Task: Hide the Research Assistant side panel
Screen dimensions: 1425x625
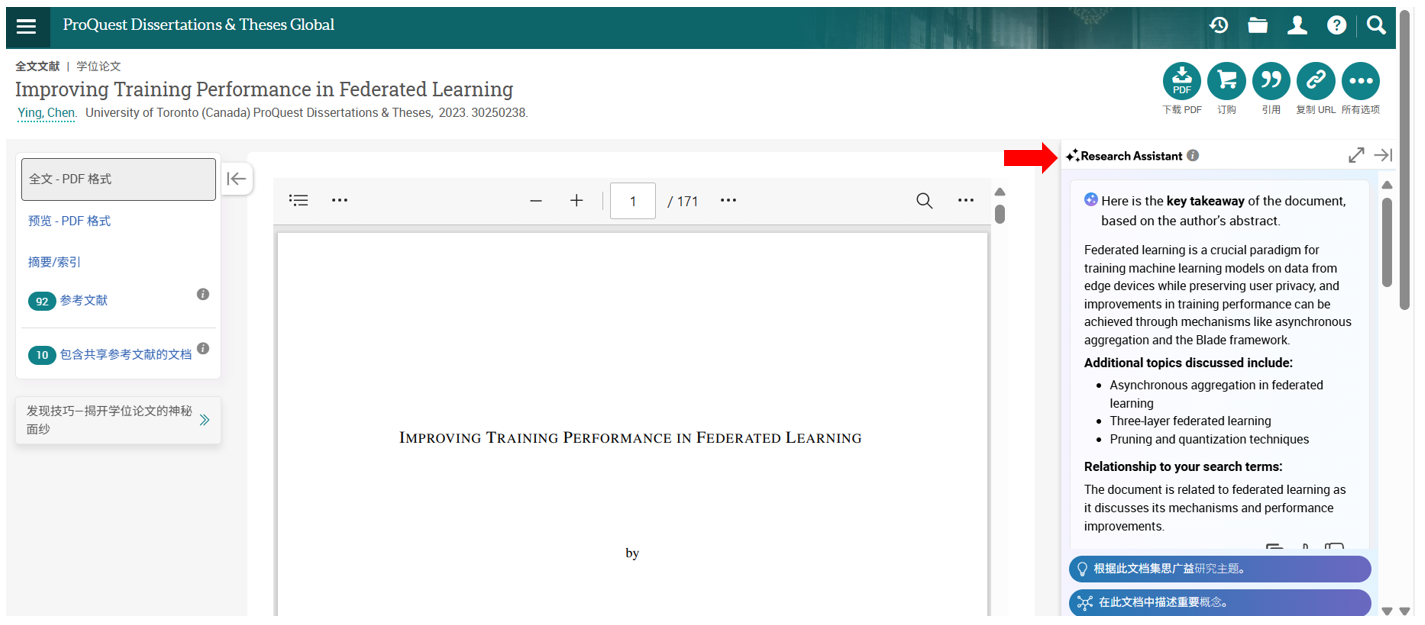Action: 1383,155
